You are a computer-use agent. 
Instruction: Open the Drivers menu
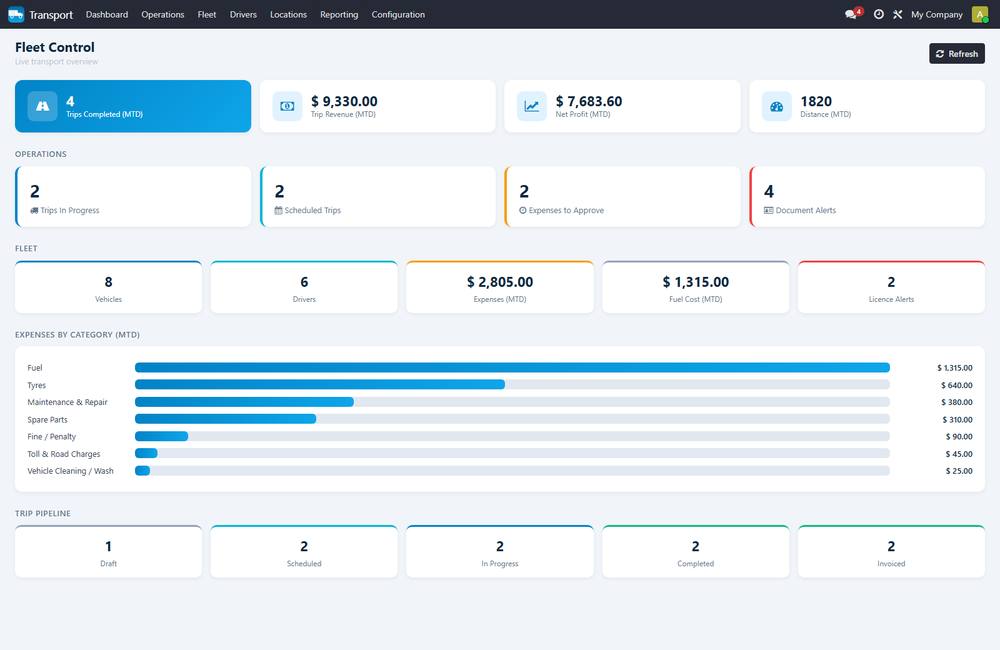(x=243, y=14)
